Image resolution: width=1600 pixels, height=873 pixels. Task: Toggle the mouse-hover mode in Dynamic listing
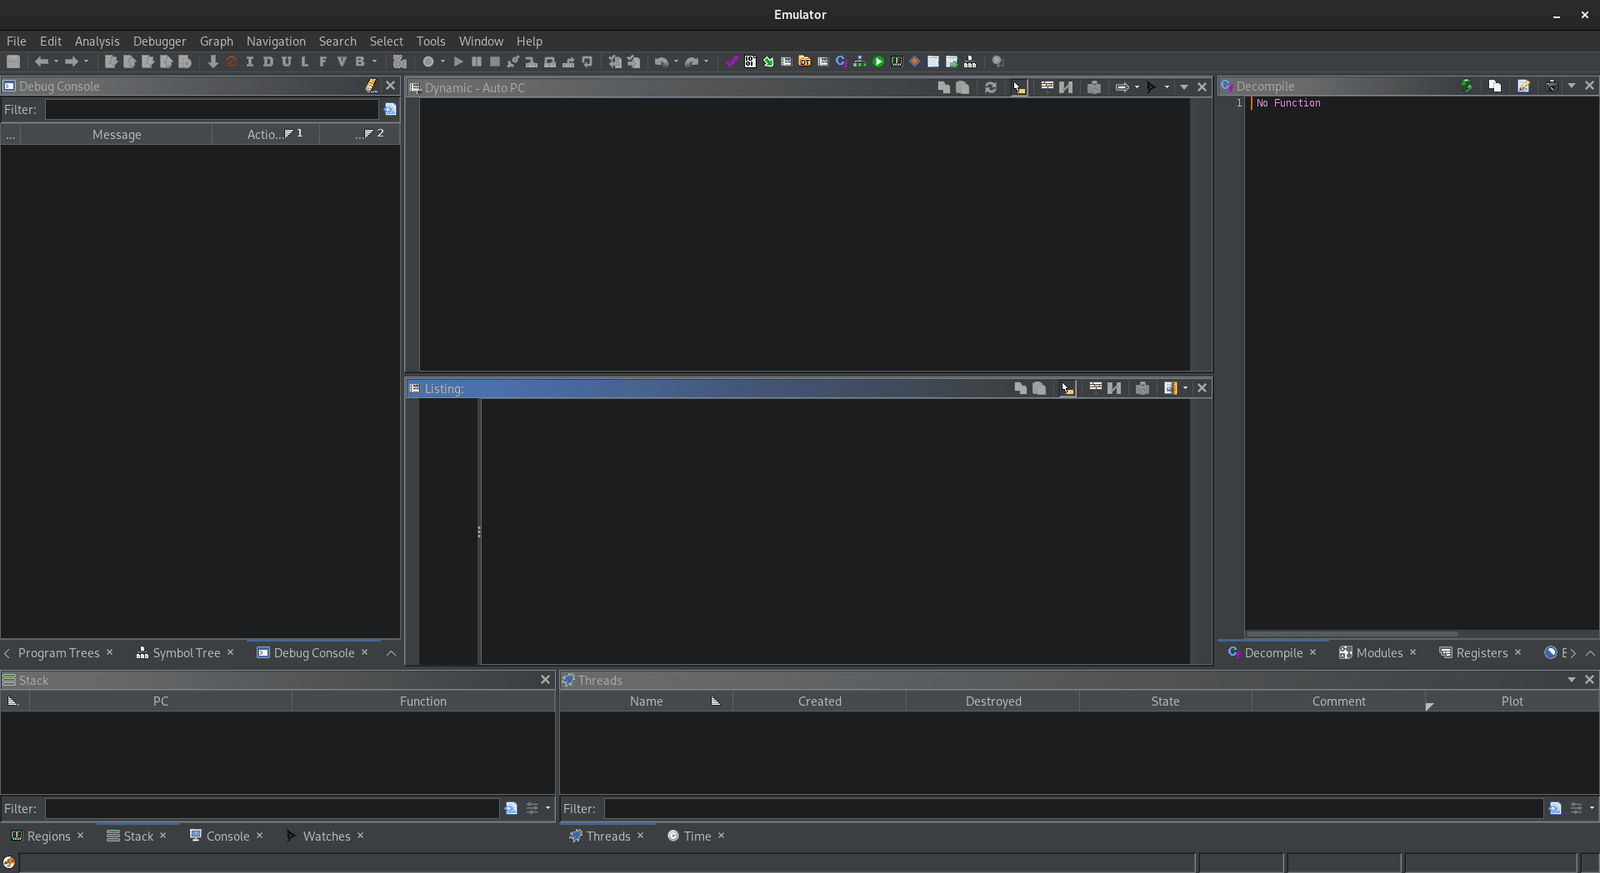[x=1019, y=87]
